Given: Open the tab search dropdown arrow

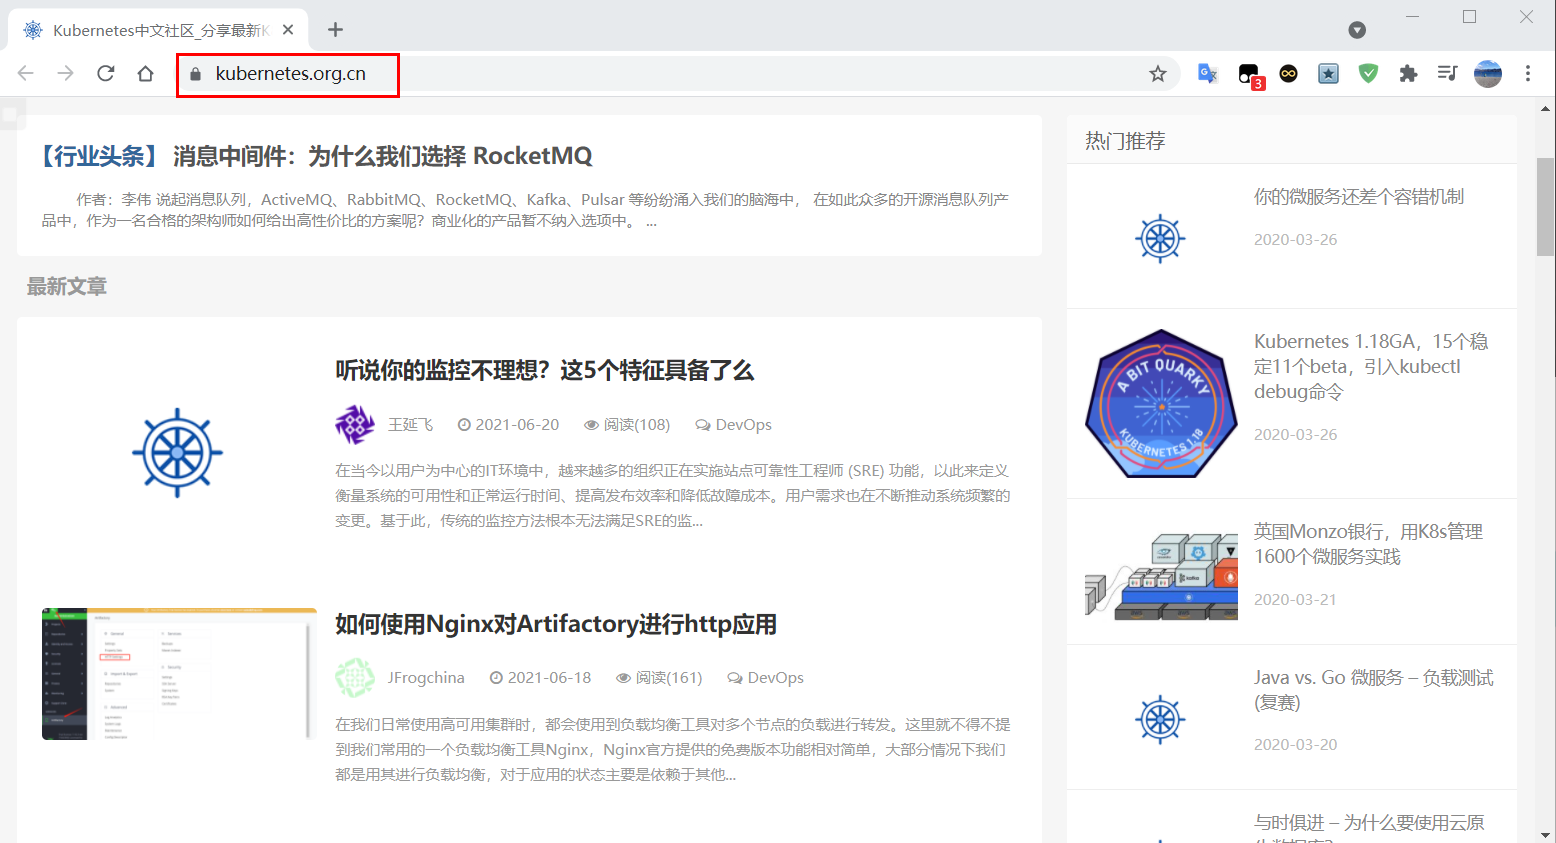Looking at the screenshot, I should 1357,30.
